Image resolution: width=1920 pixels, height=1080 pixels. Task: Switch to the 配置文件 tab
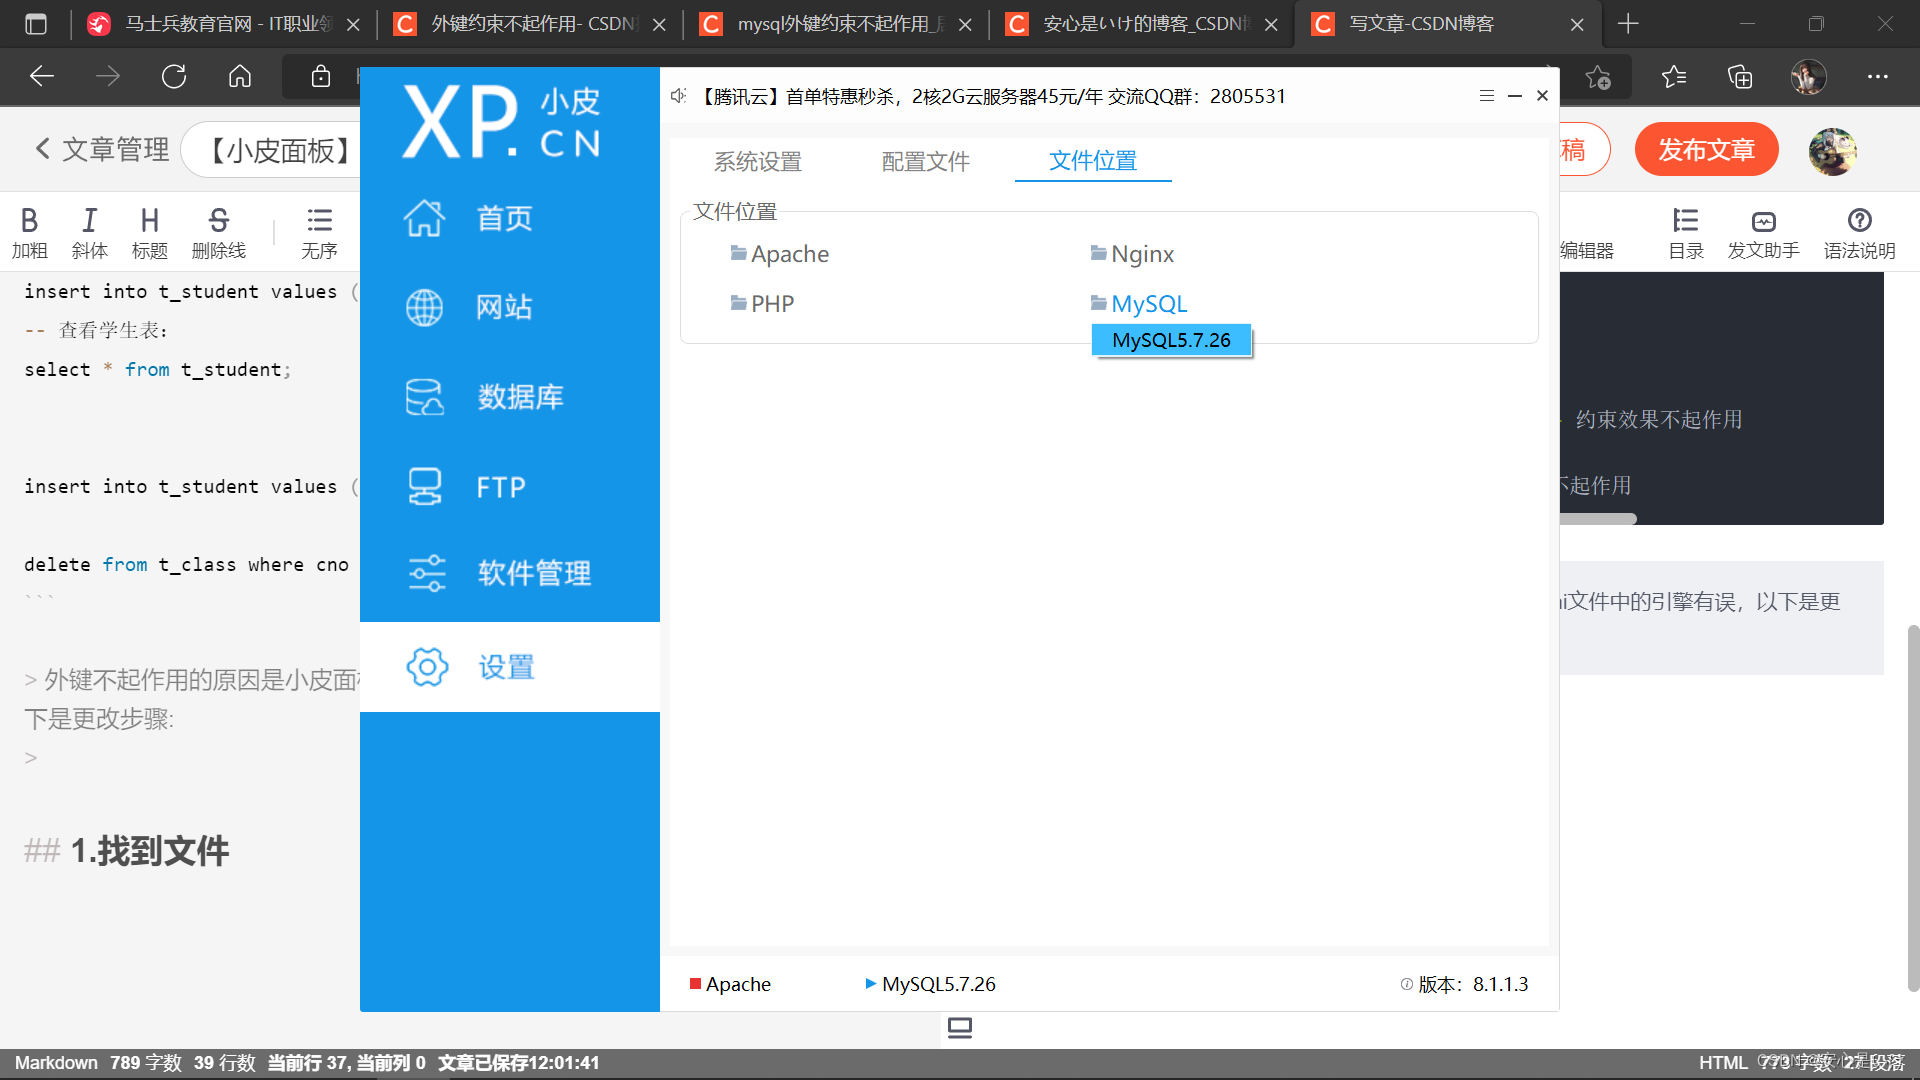(x=925, y=161)
